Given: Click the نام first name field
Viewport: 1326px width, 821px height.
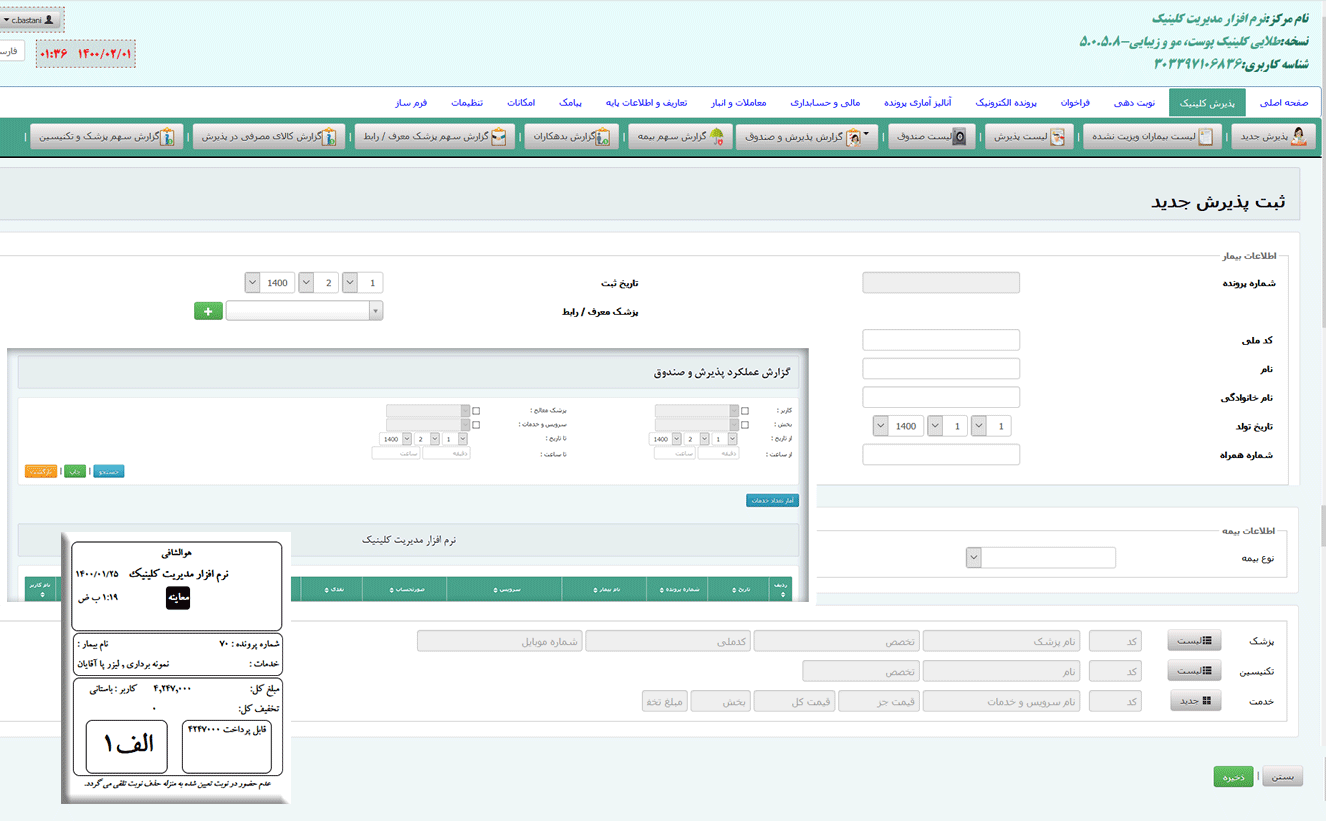Looking at the screenshot, I should coord(941,369).
